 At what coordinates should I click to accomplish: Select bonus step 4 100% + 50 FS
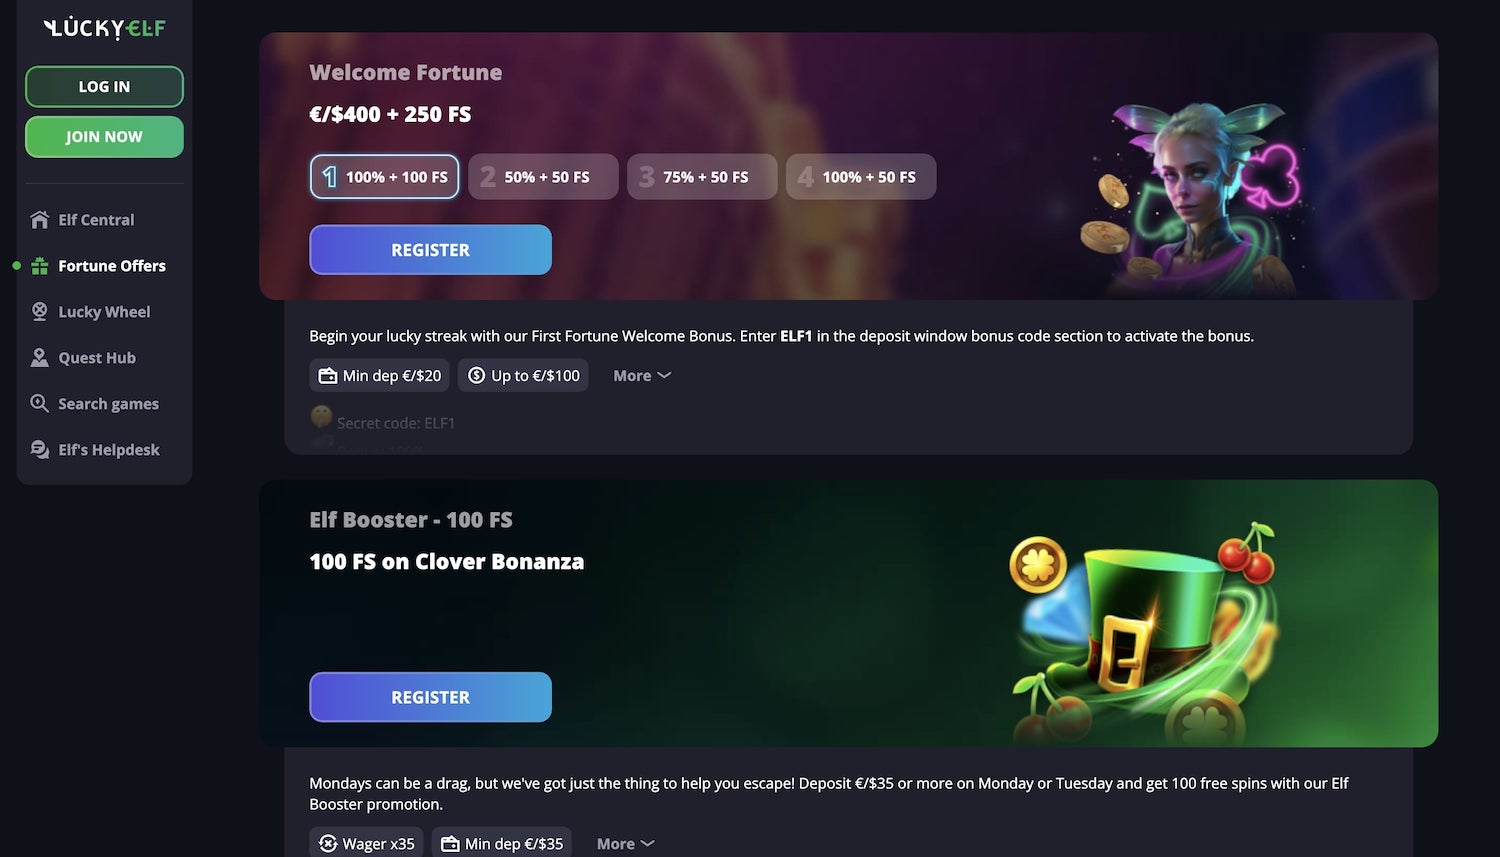861,176
